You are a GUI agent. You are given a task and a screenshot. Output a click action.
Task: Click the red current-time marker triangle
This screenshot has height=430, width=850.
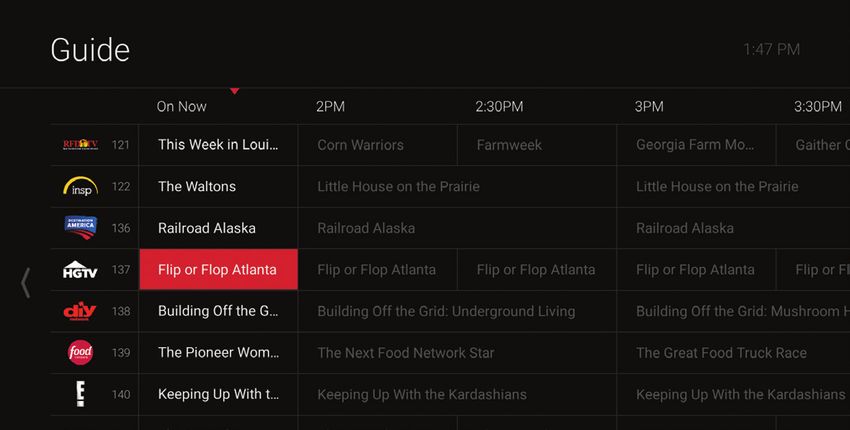point(235,91)
